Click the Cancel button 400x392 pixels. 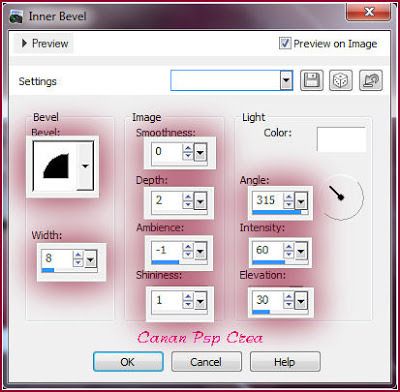206,362
